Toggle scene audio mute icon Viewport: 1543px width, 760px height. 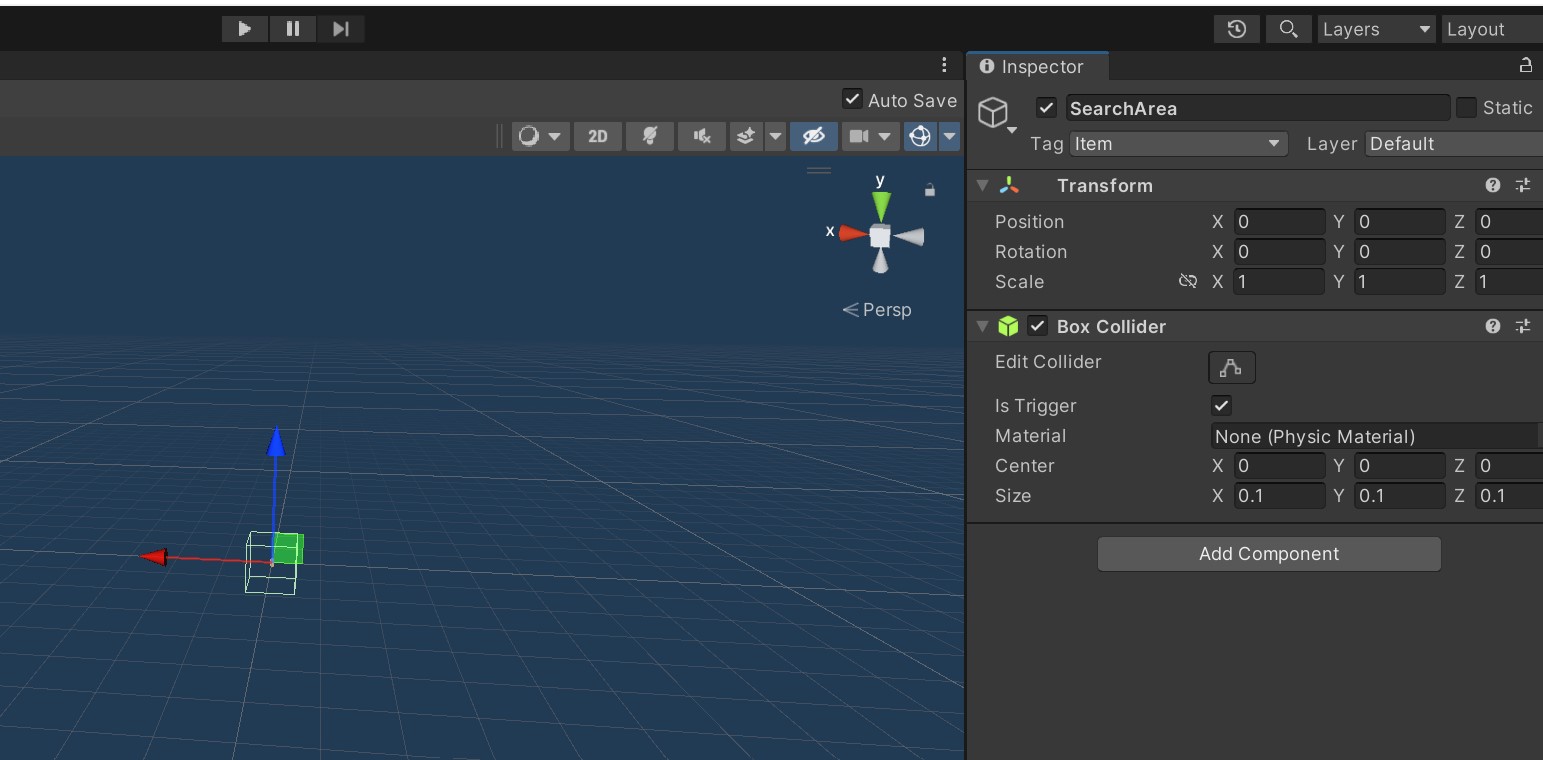coord(702,136)
